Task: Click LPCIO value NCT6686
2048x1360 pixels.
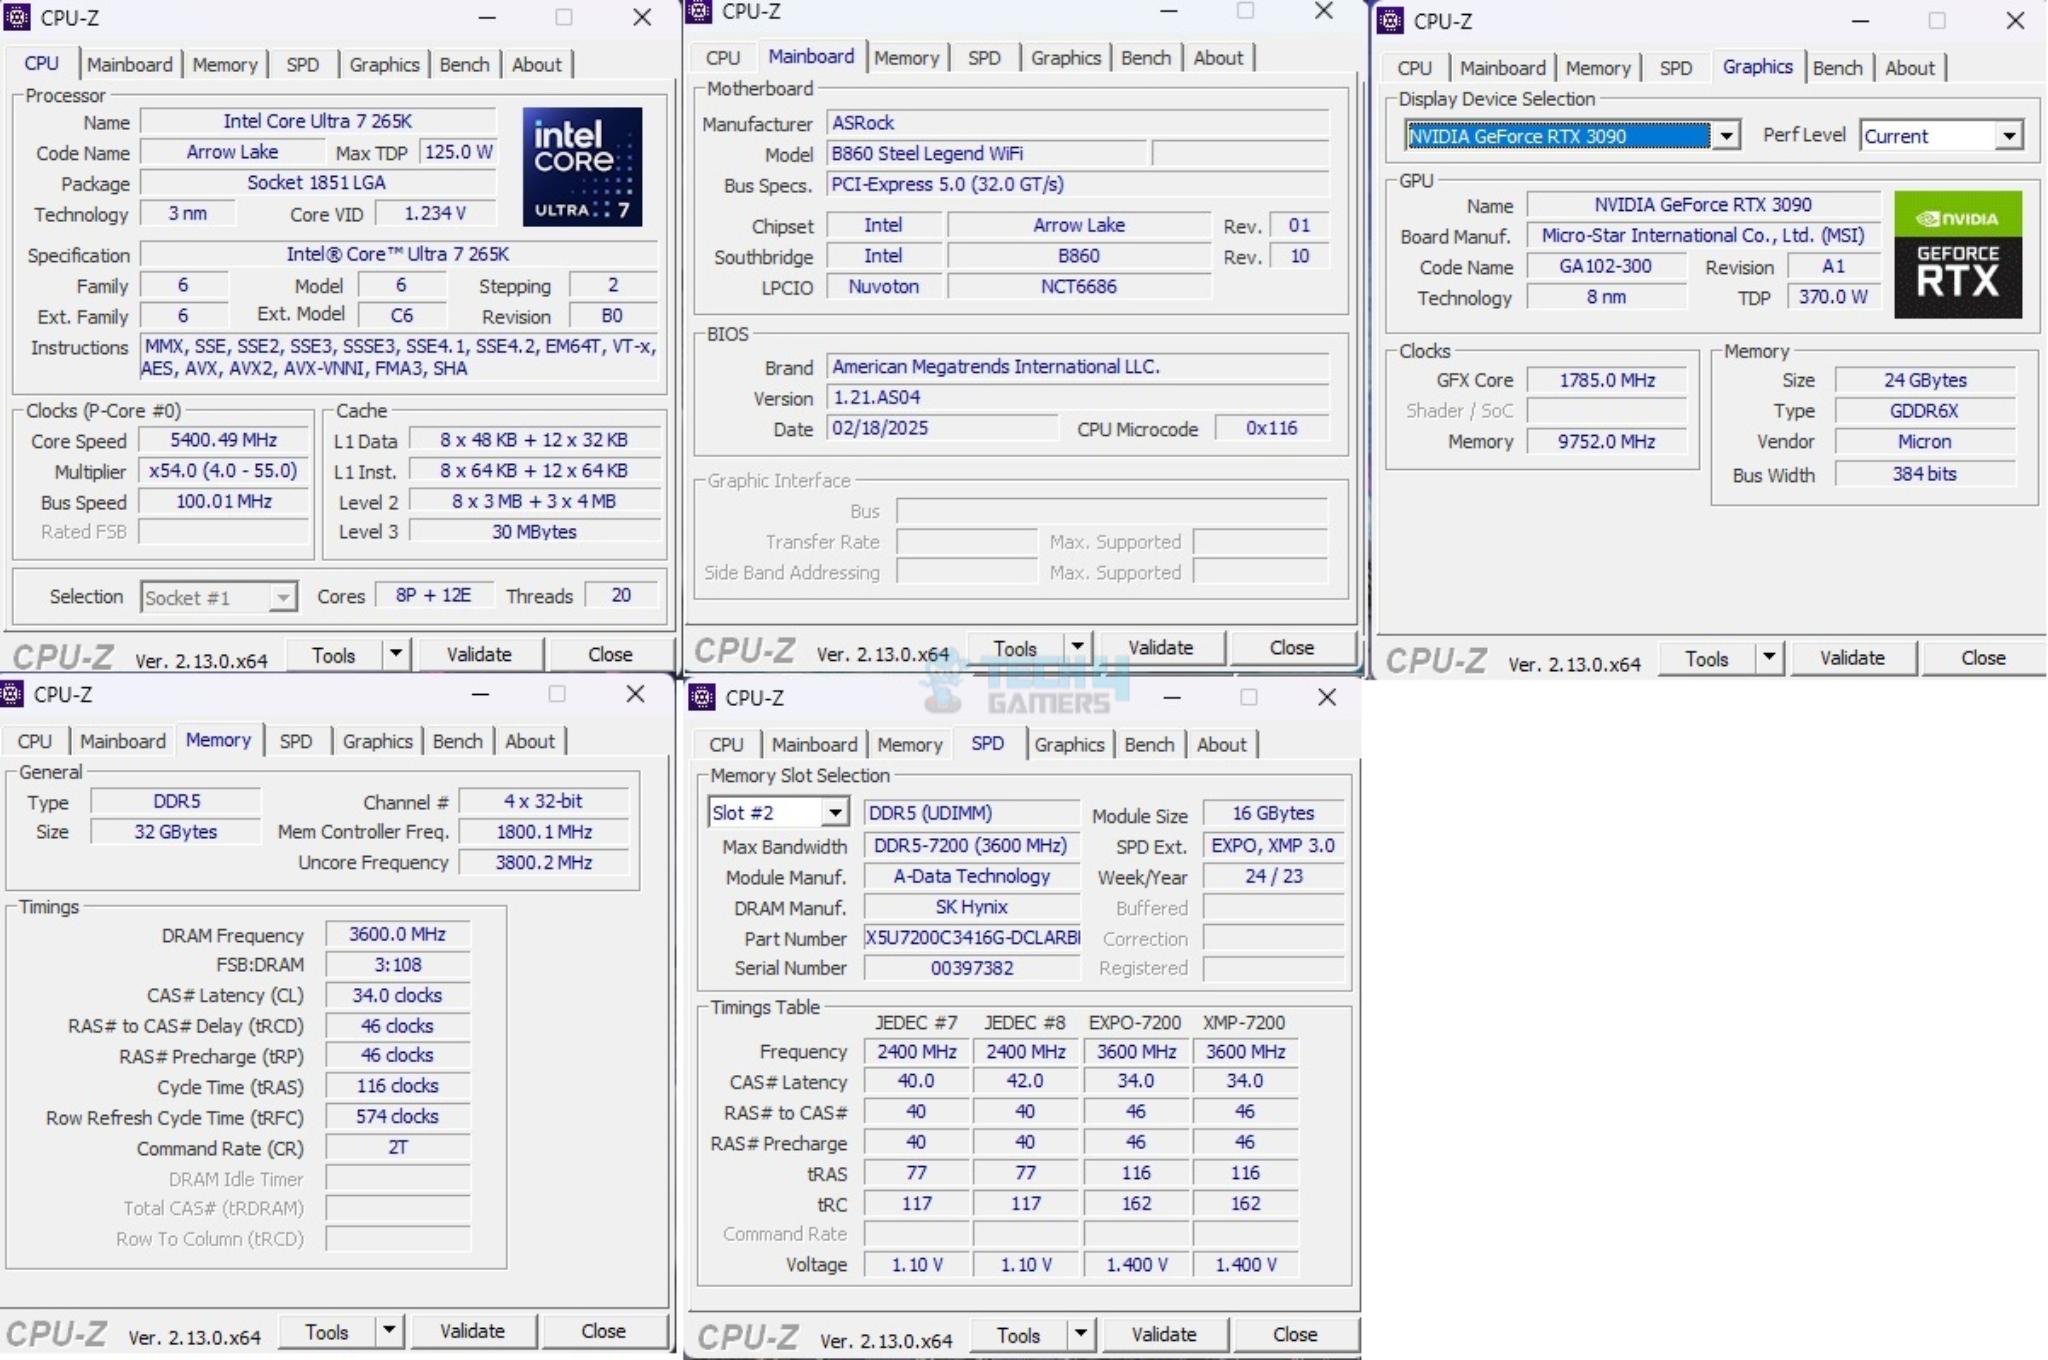Action: (1078, 287)
